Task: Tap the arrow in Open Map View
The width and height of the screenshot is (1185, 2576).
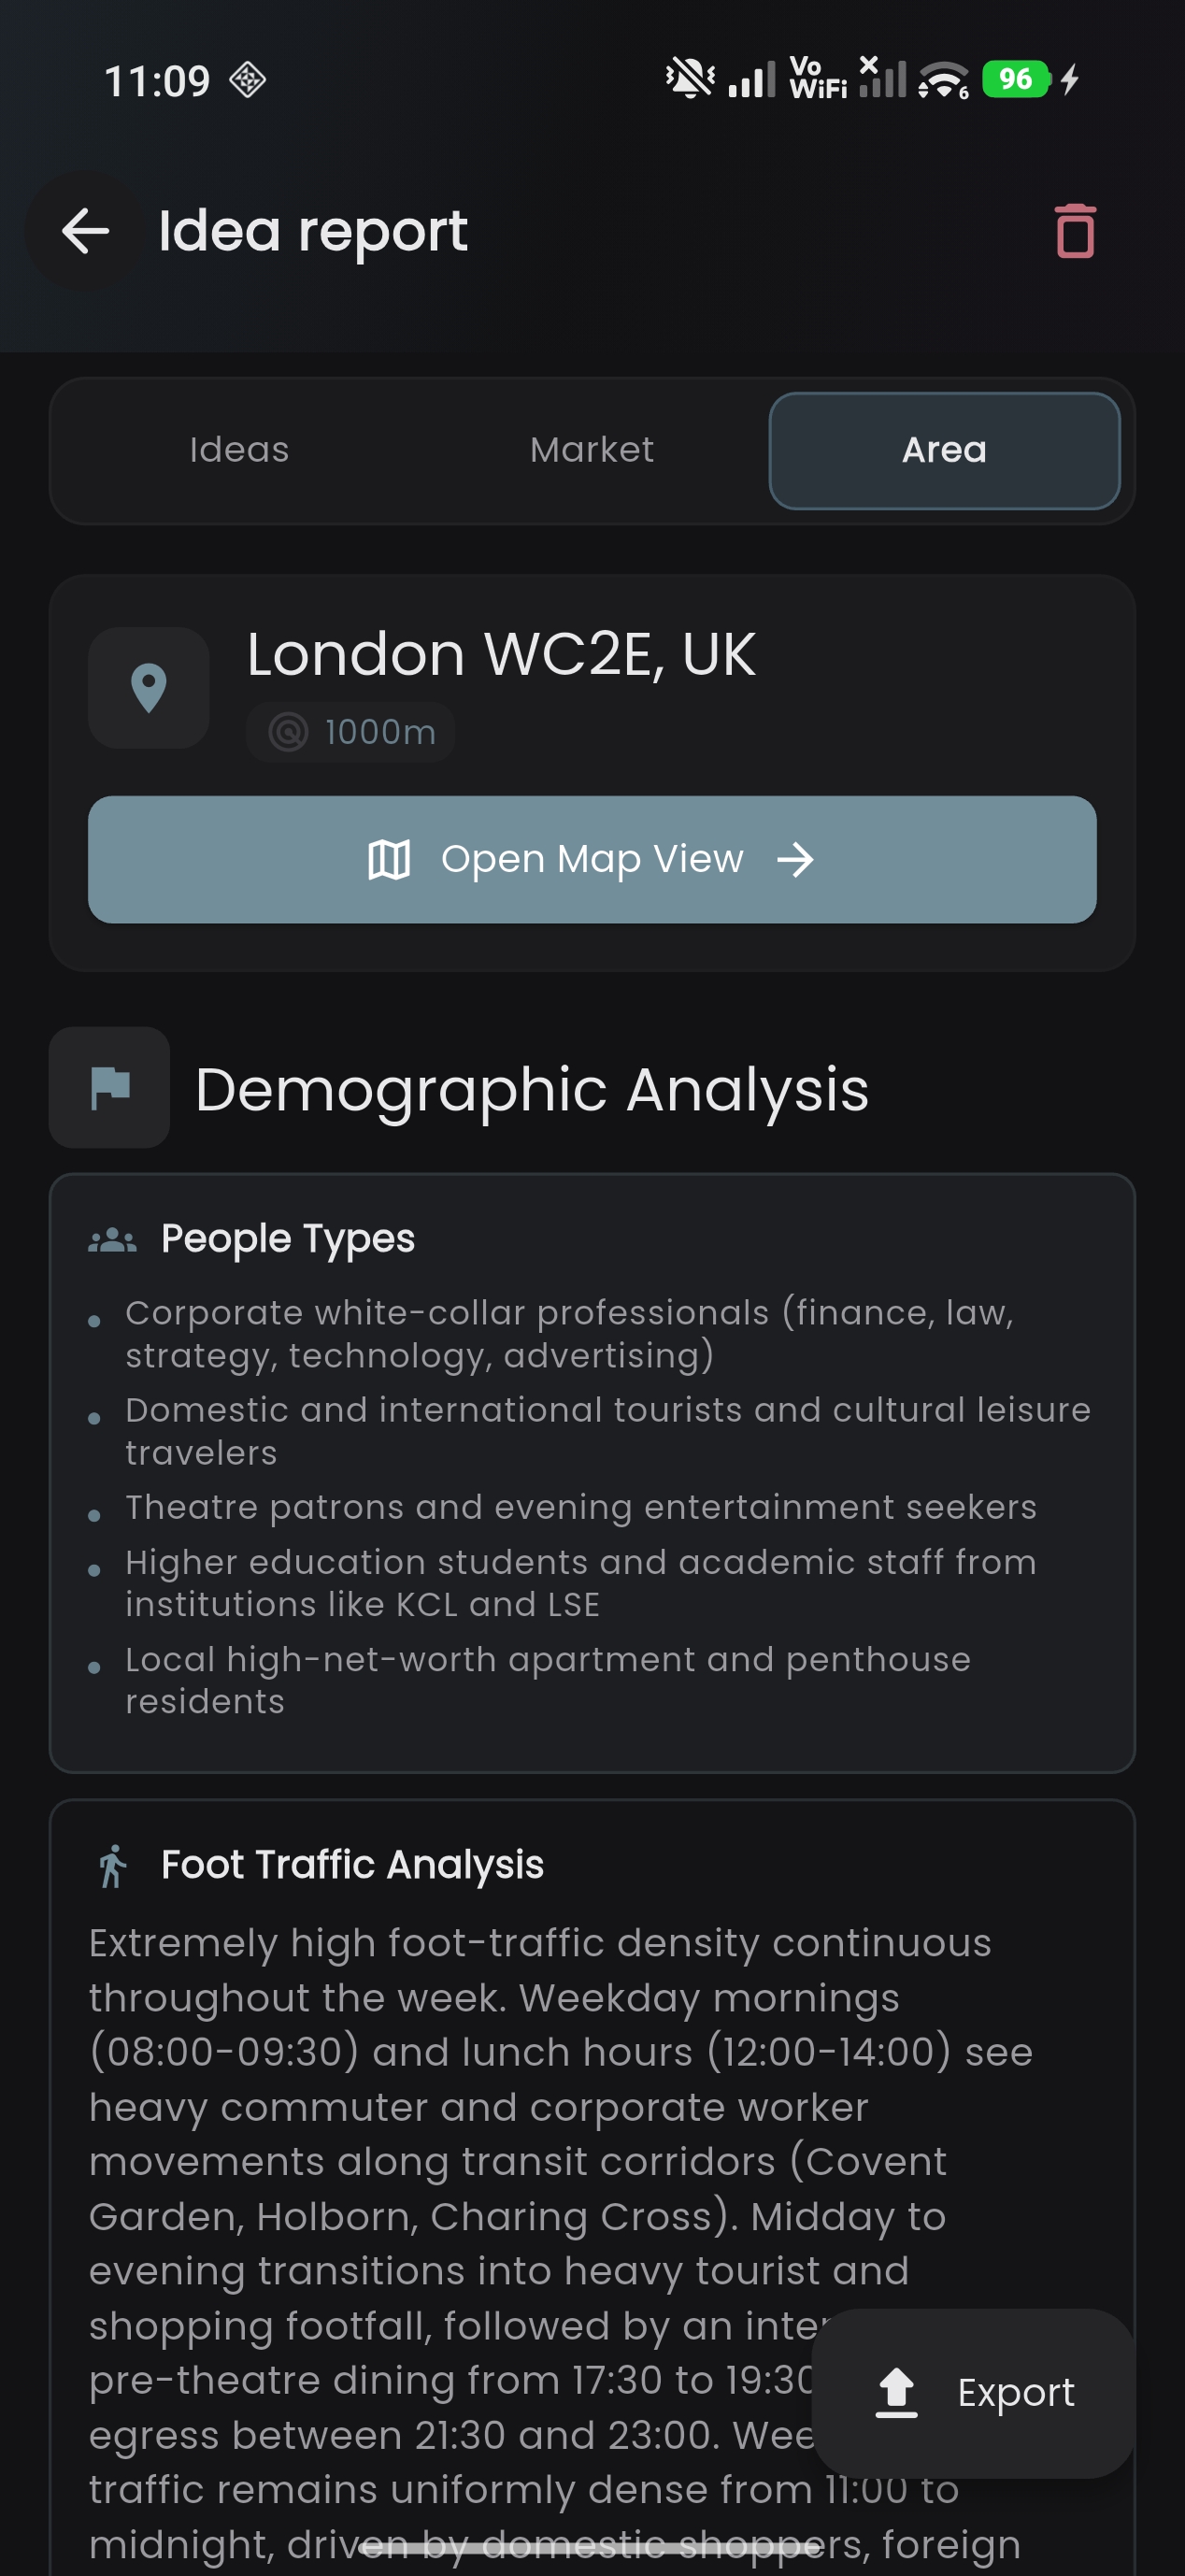Action: tap(796, 859)
